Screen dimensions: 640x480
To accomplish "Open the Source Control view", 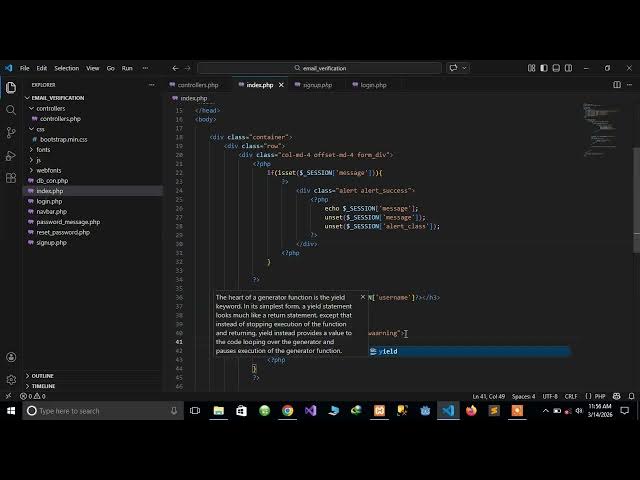I will 11,132.
